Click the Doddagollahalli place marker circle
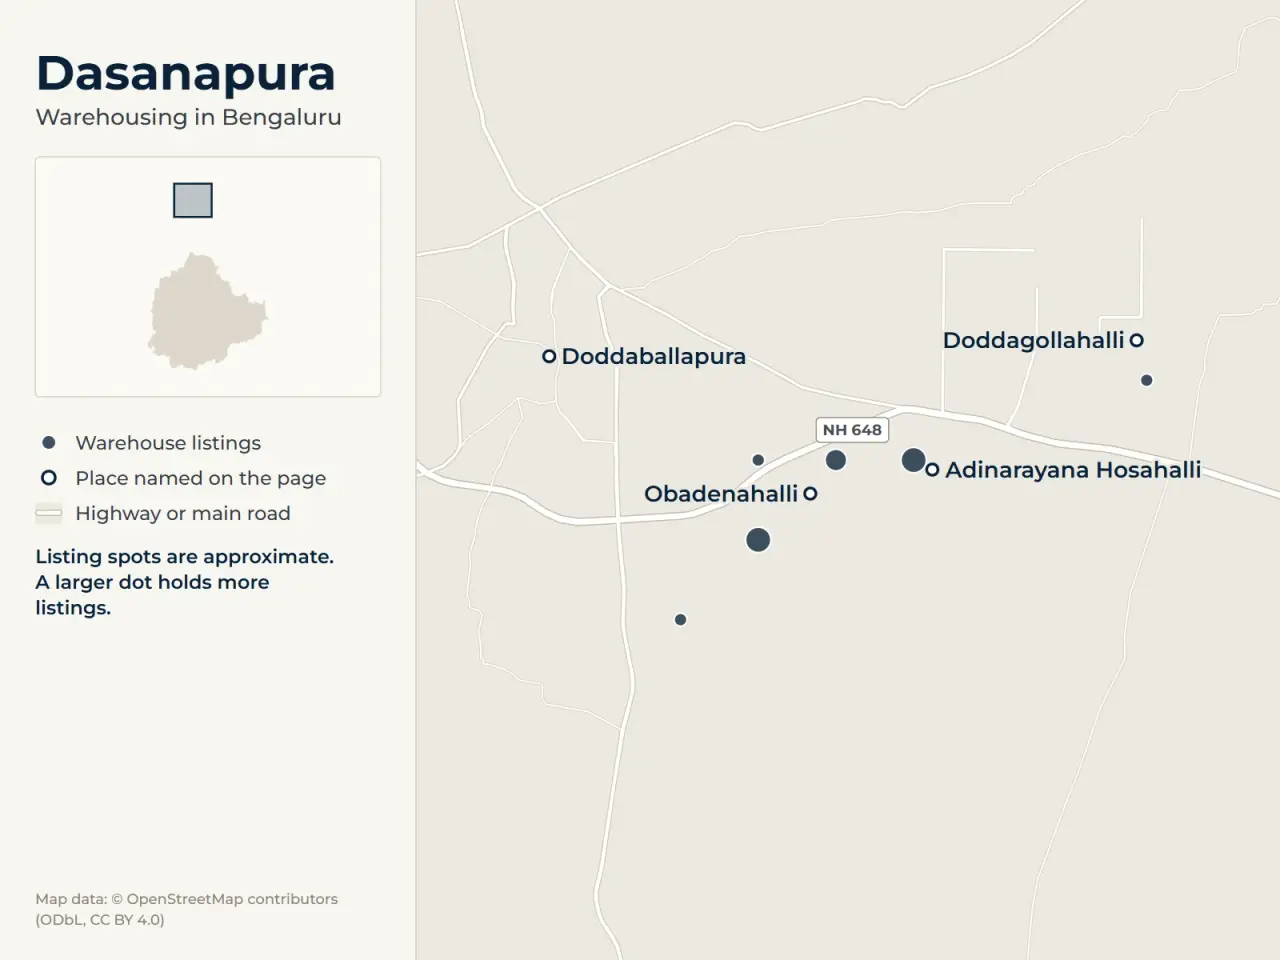 point(1136,340)
